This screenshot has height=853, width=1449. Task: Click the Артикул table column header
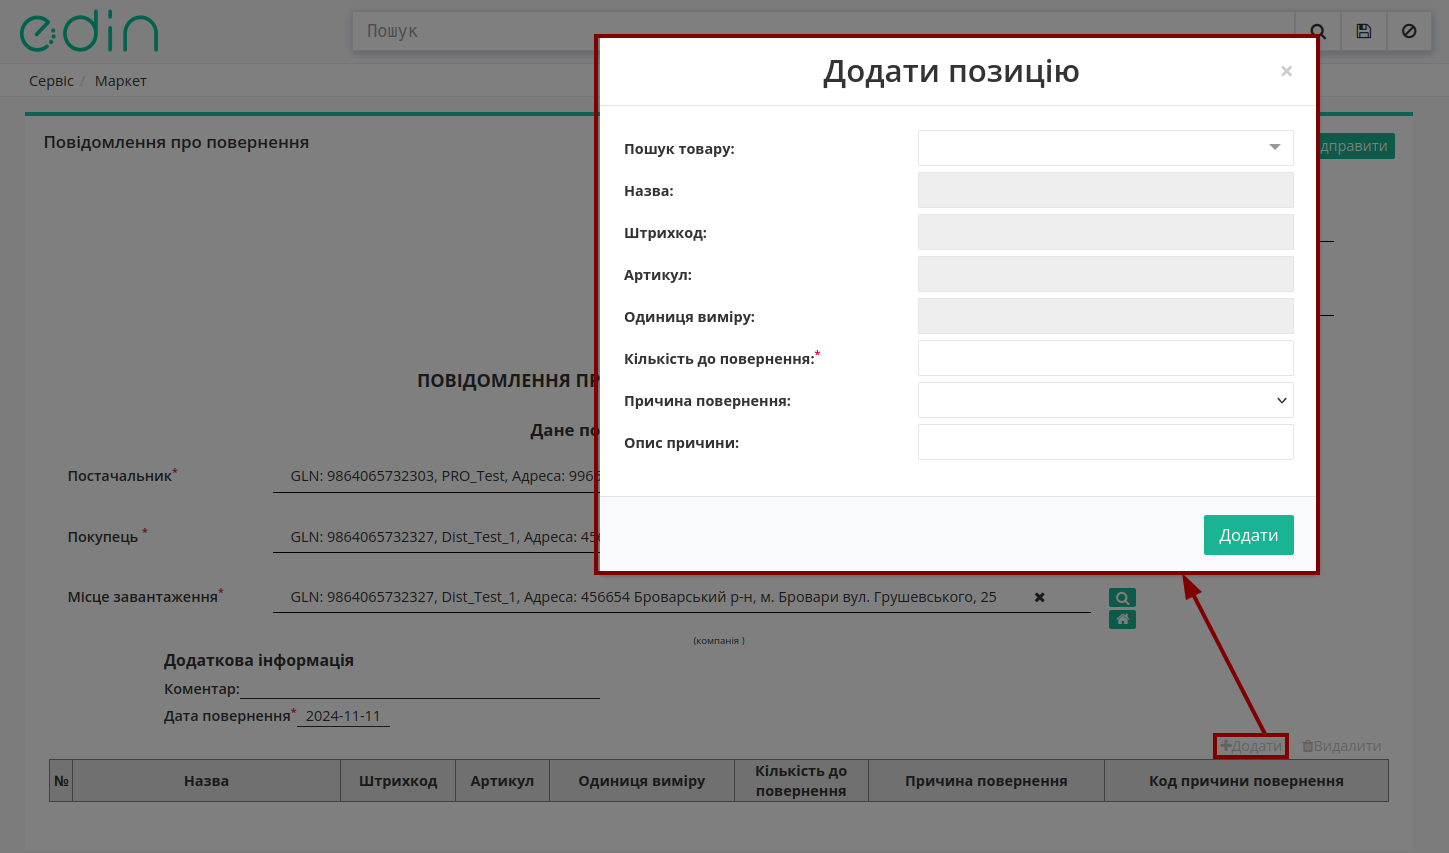(502, 781)
